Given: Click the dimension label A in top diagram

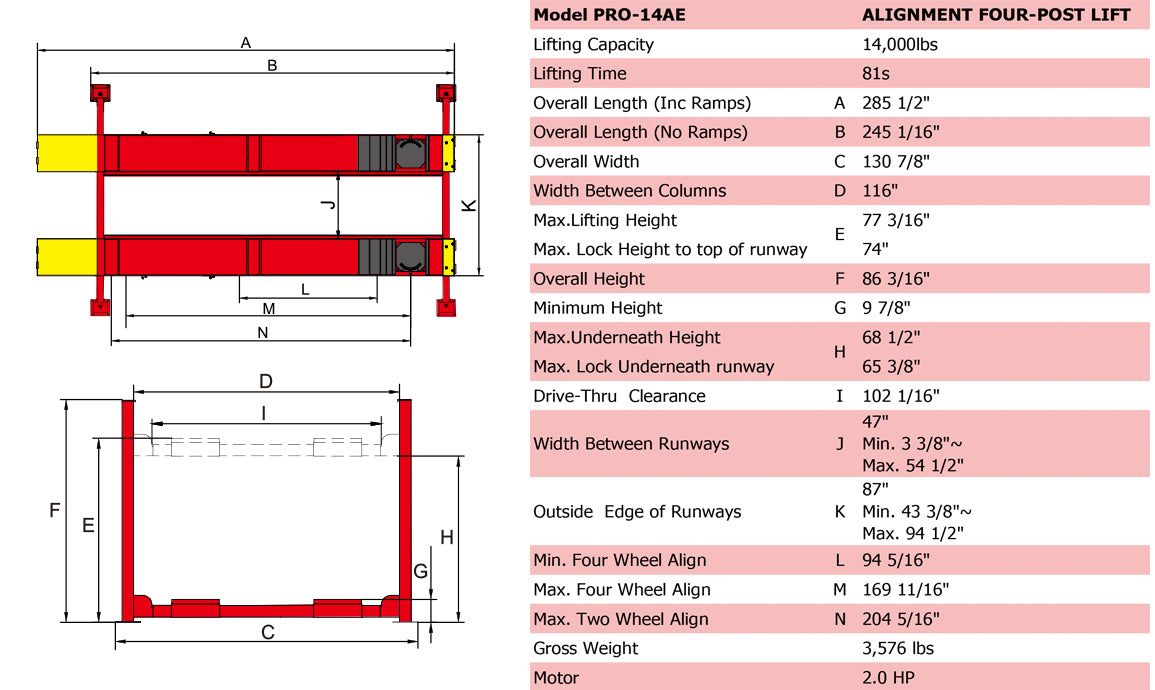Looking at the screenshot, I should 245,42.
